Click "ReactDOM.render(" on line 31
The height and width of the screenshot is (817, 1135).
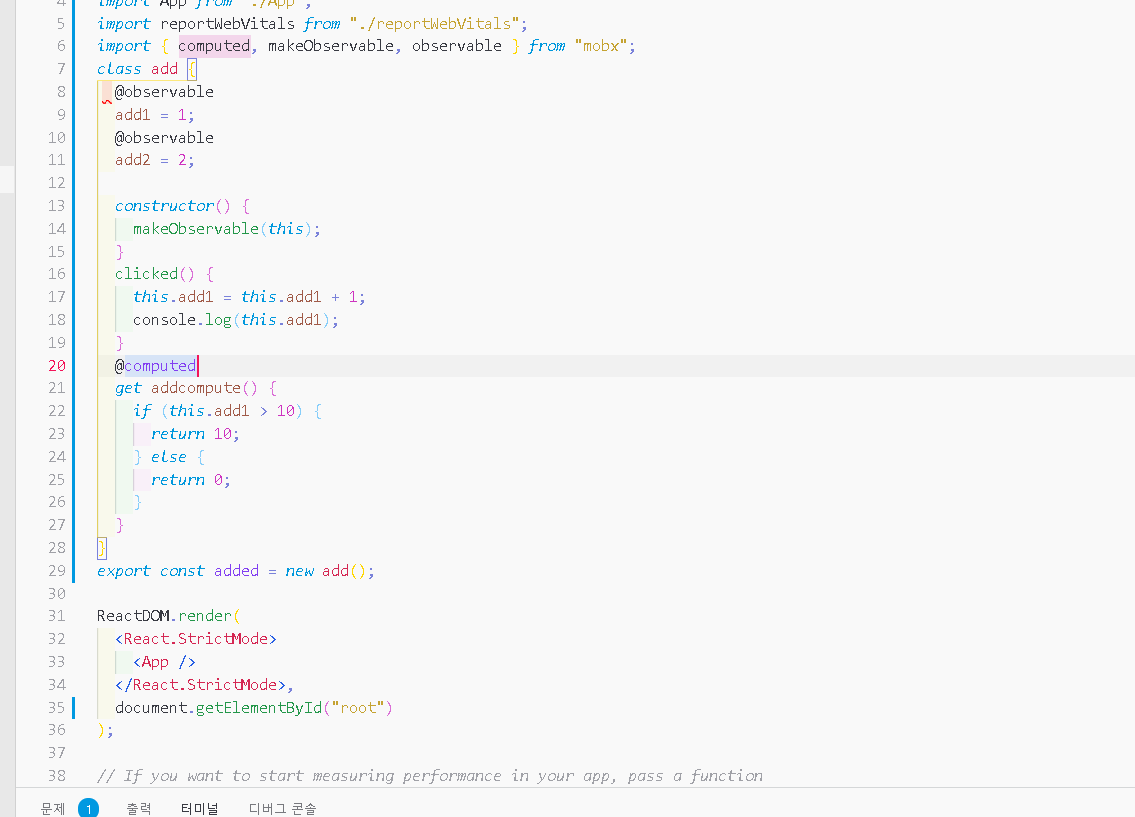coord(168,616)
